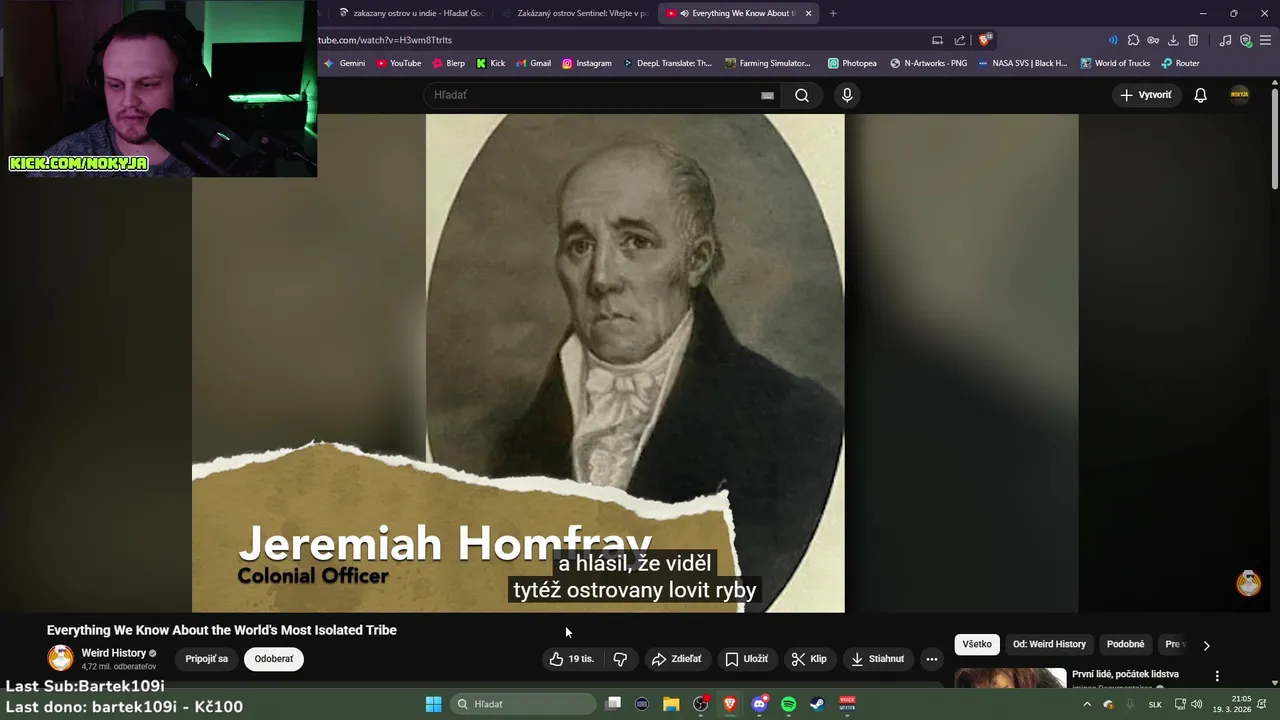Viewport: 1280px width, 720px height.
Task: Open the Photopea bookmark
Action: tap(852, 63)
